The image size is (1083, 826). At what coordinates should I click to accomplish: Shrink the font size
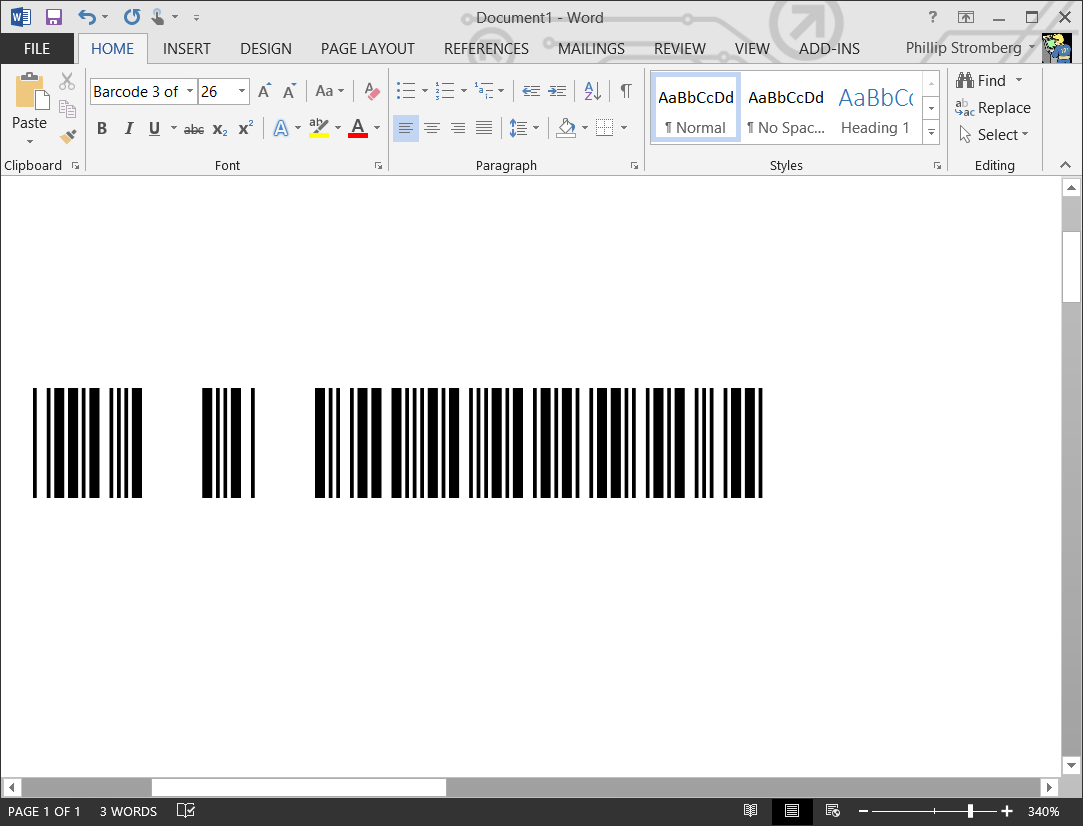point(289,91)
